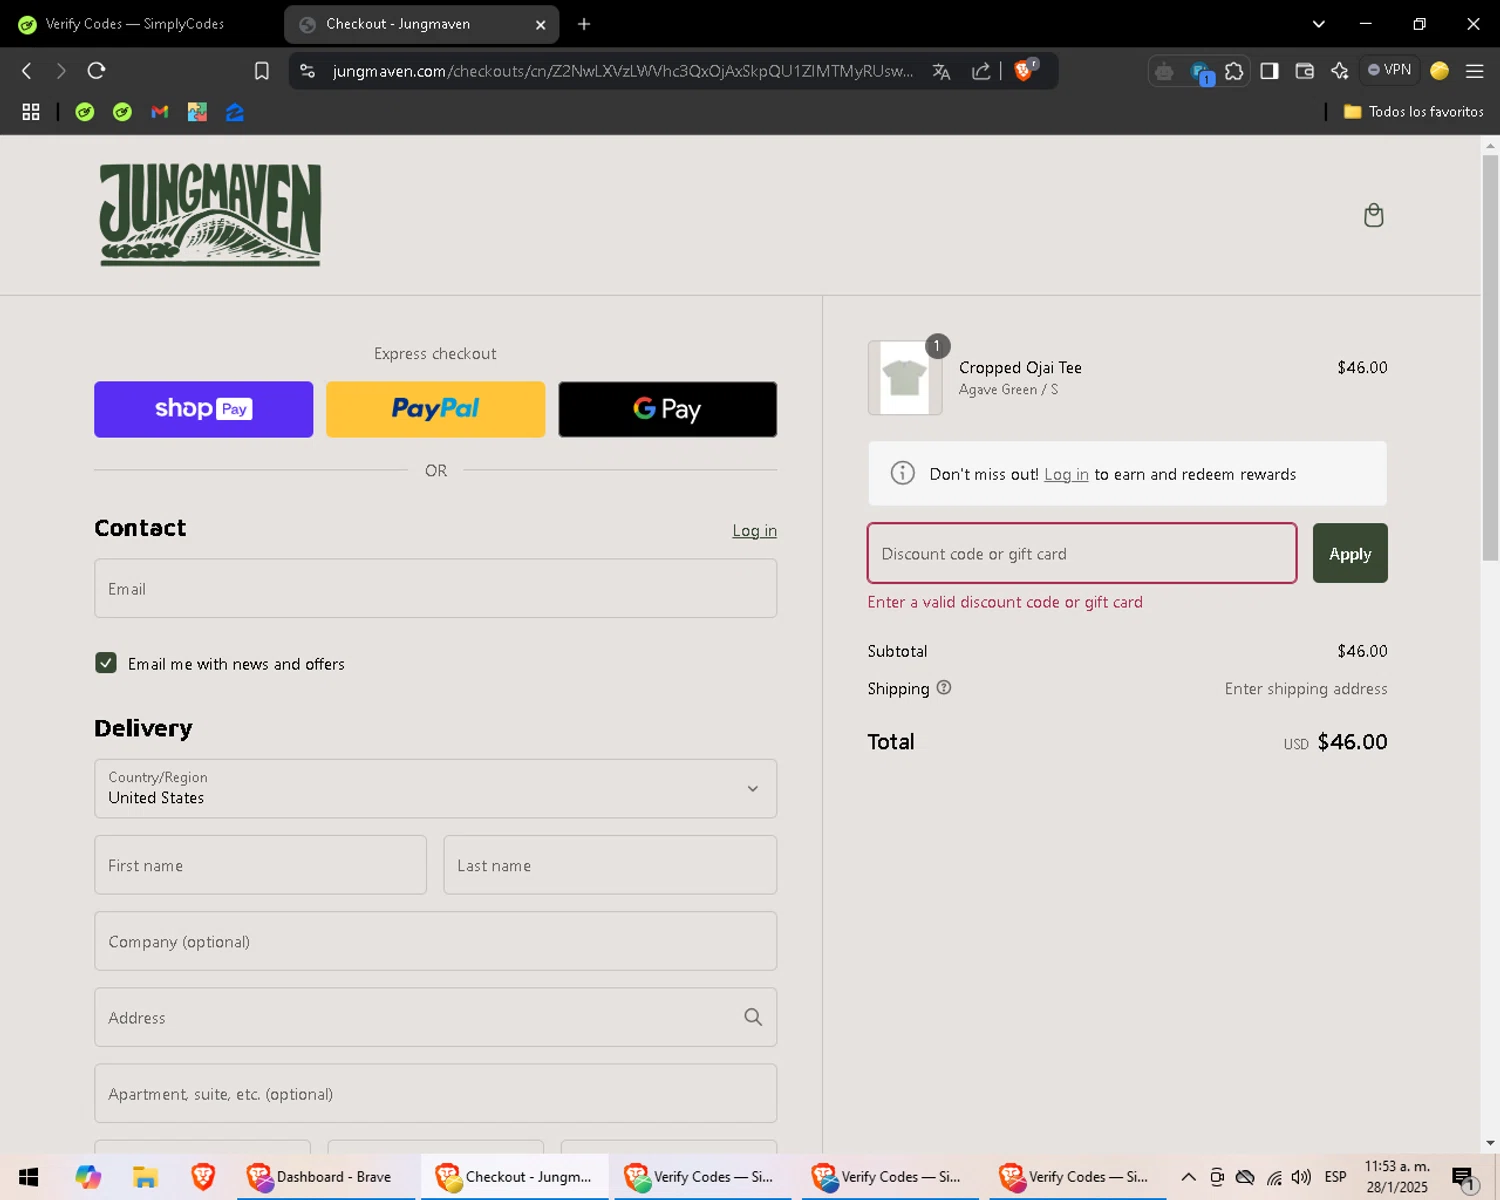Open Todos los favoritos folder

click(1413, 112)
